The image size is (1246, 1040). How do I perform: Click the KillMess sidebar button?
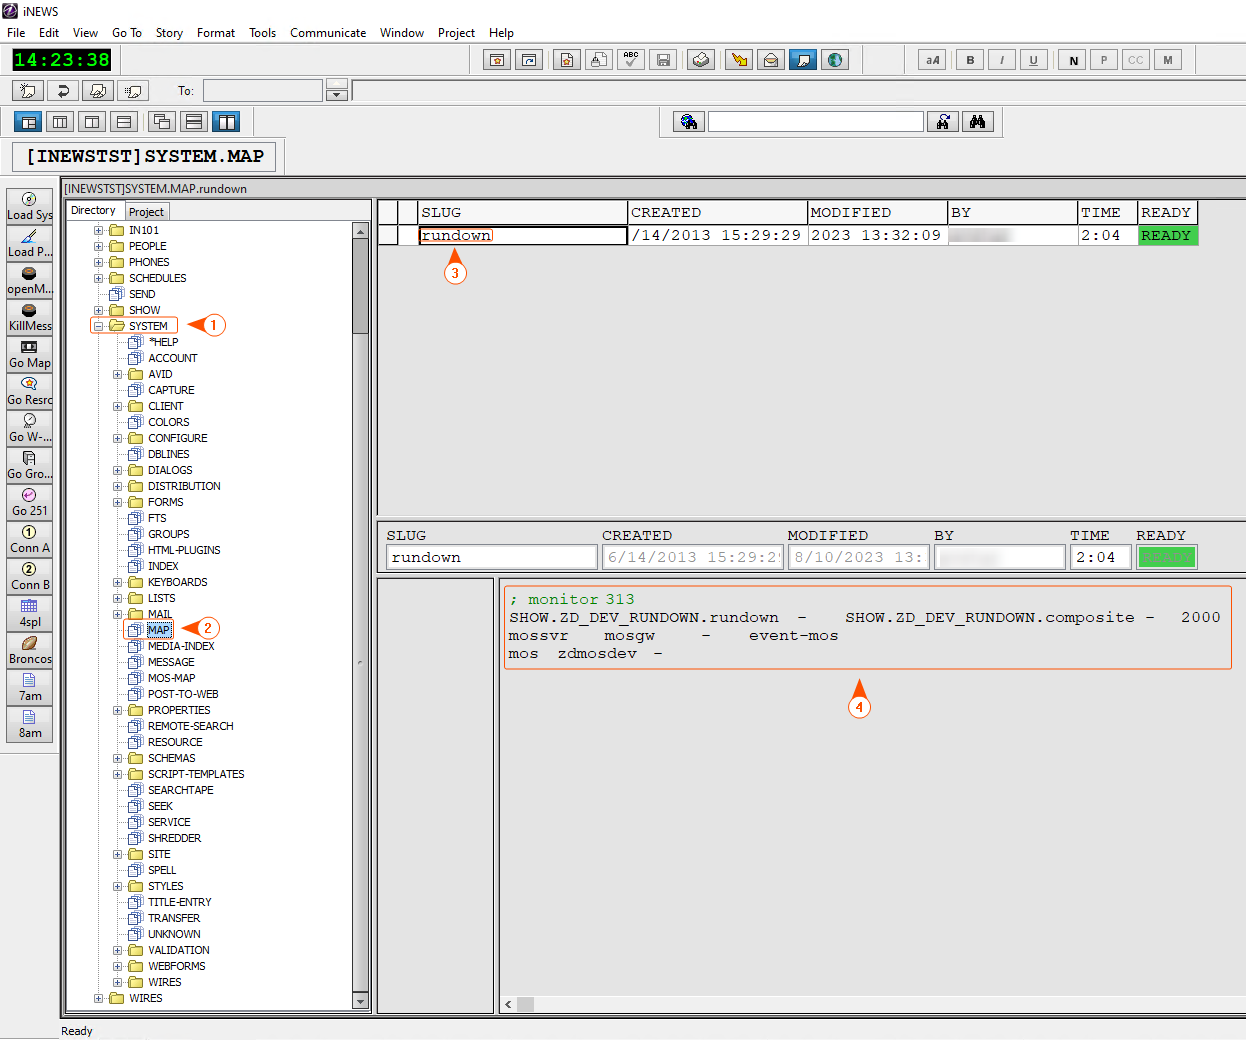[x=30, y=317]
